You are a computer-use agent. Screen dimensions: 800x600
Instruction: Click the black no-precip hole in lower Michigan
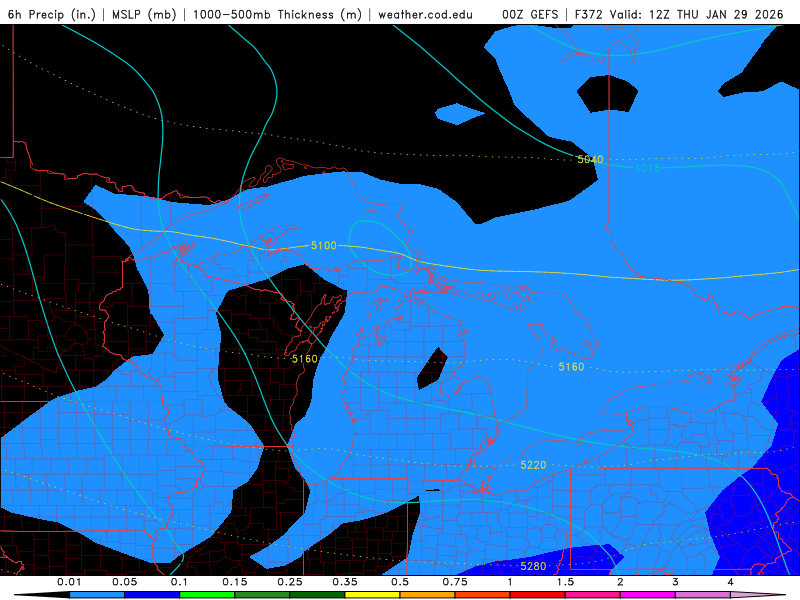pos(432,368)
